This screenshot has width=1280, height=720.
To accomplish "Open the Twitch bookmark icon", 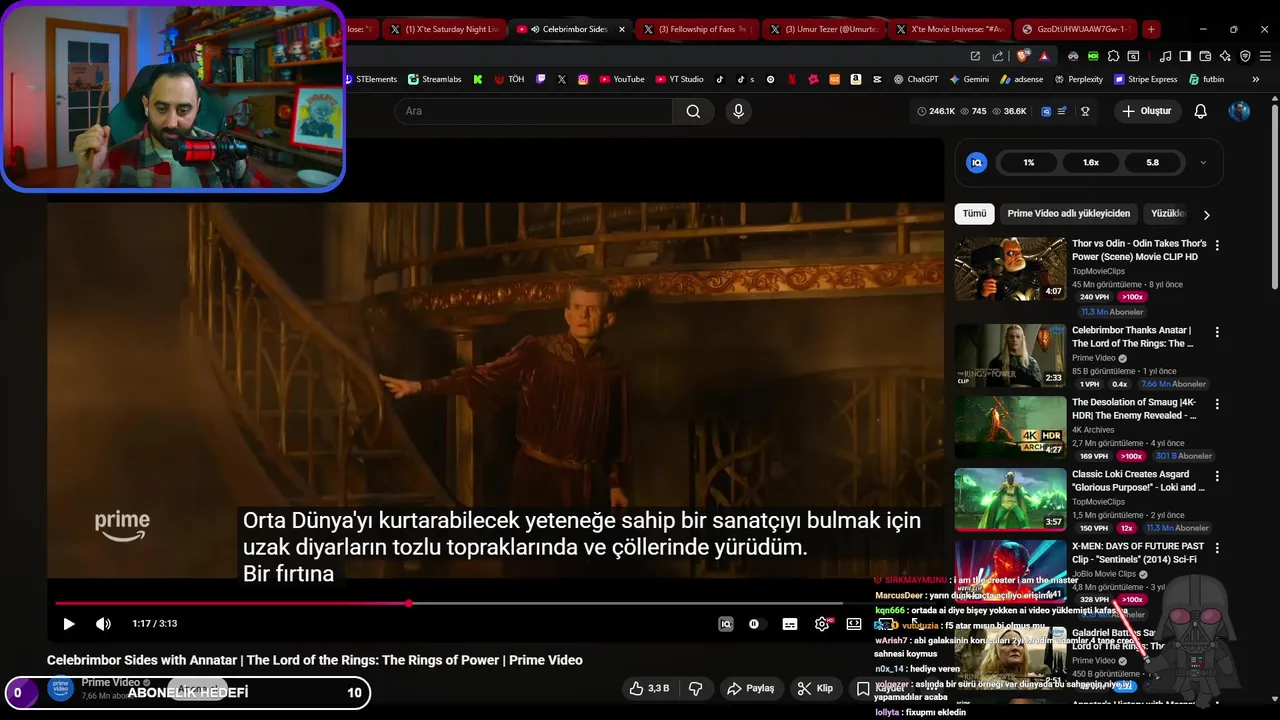I will [x=541, y=79].
